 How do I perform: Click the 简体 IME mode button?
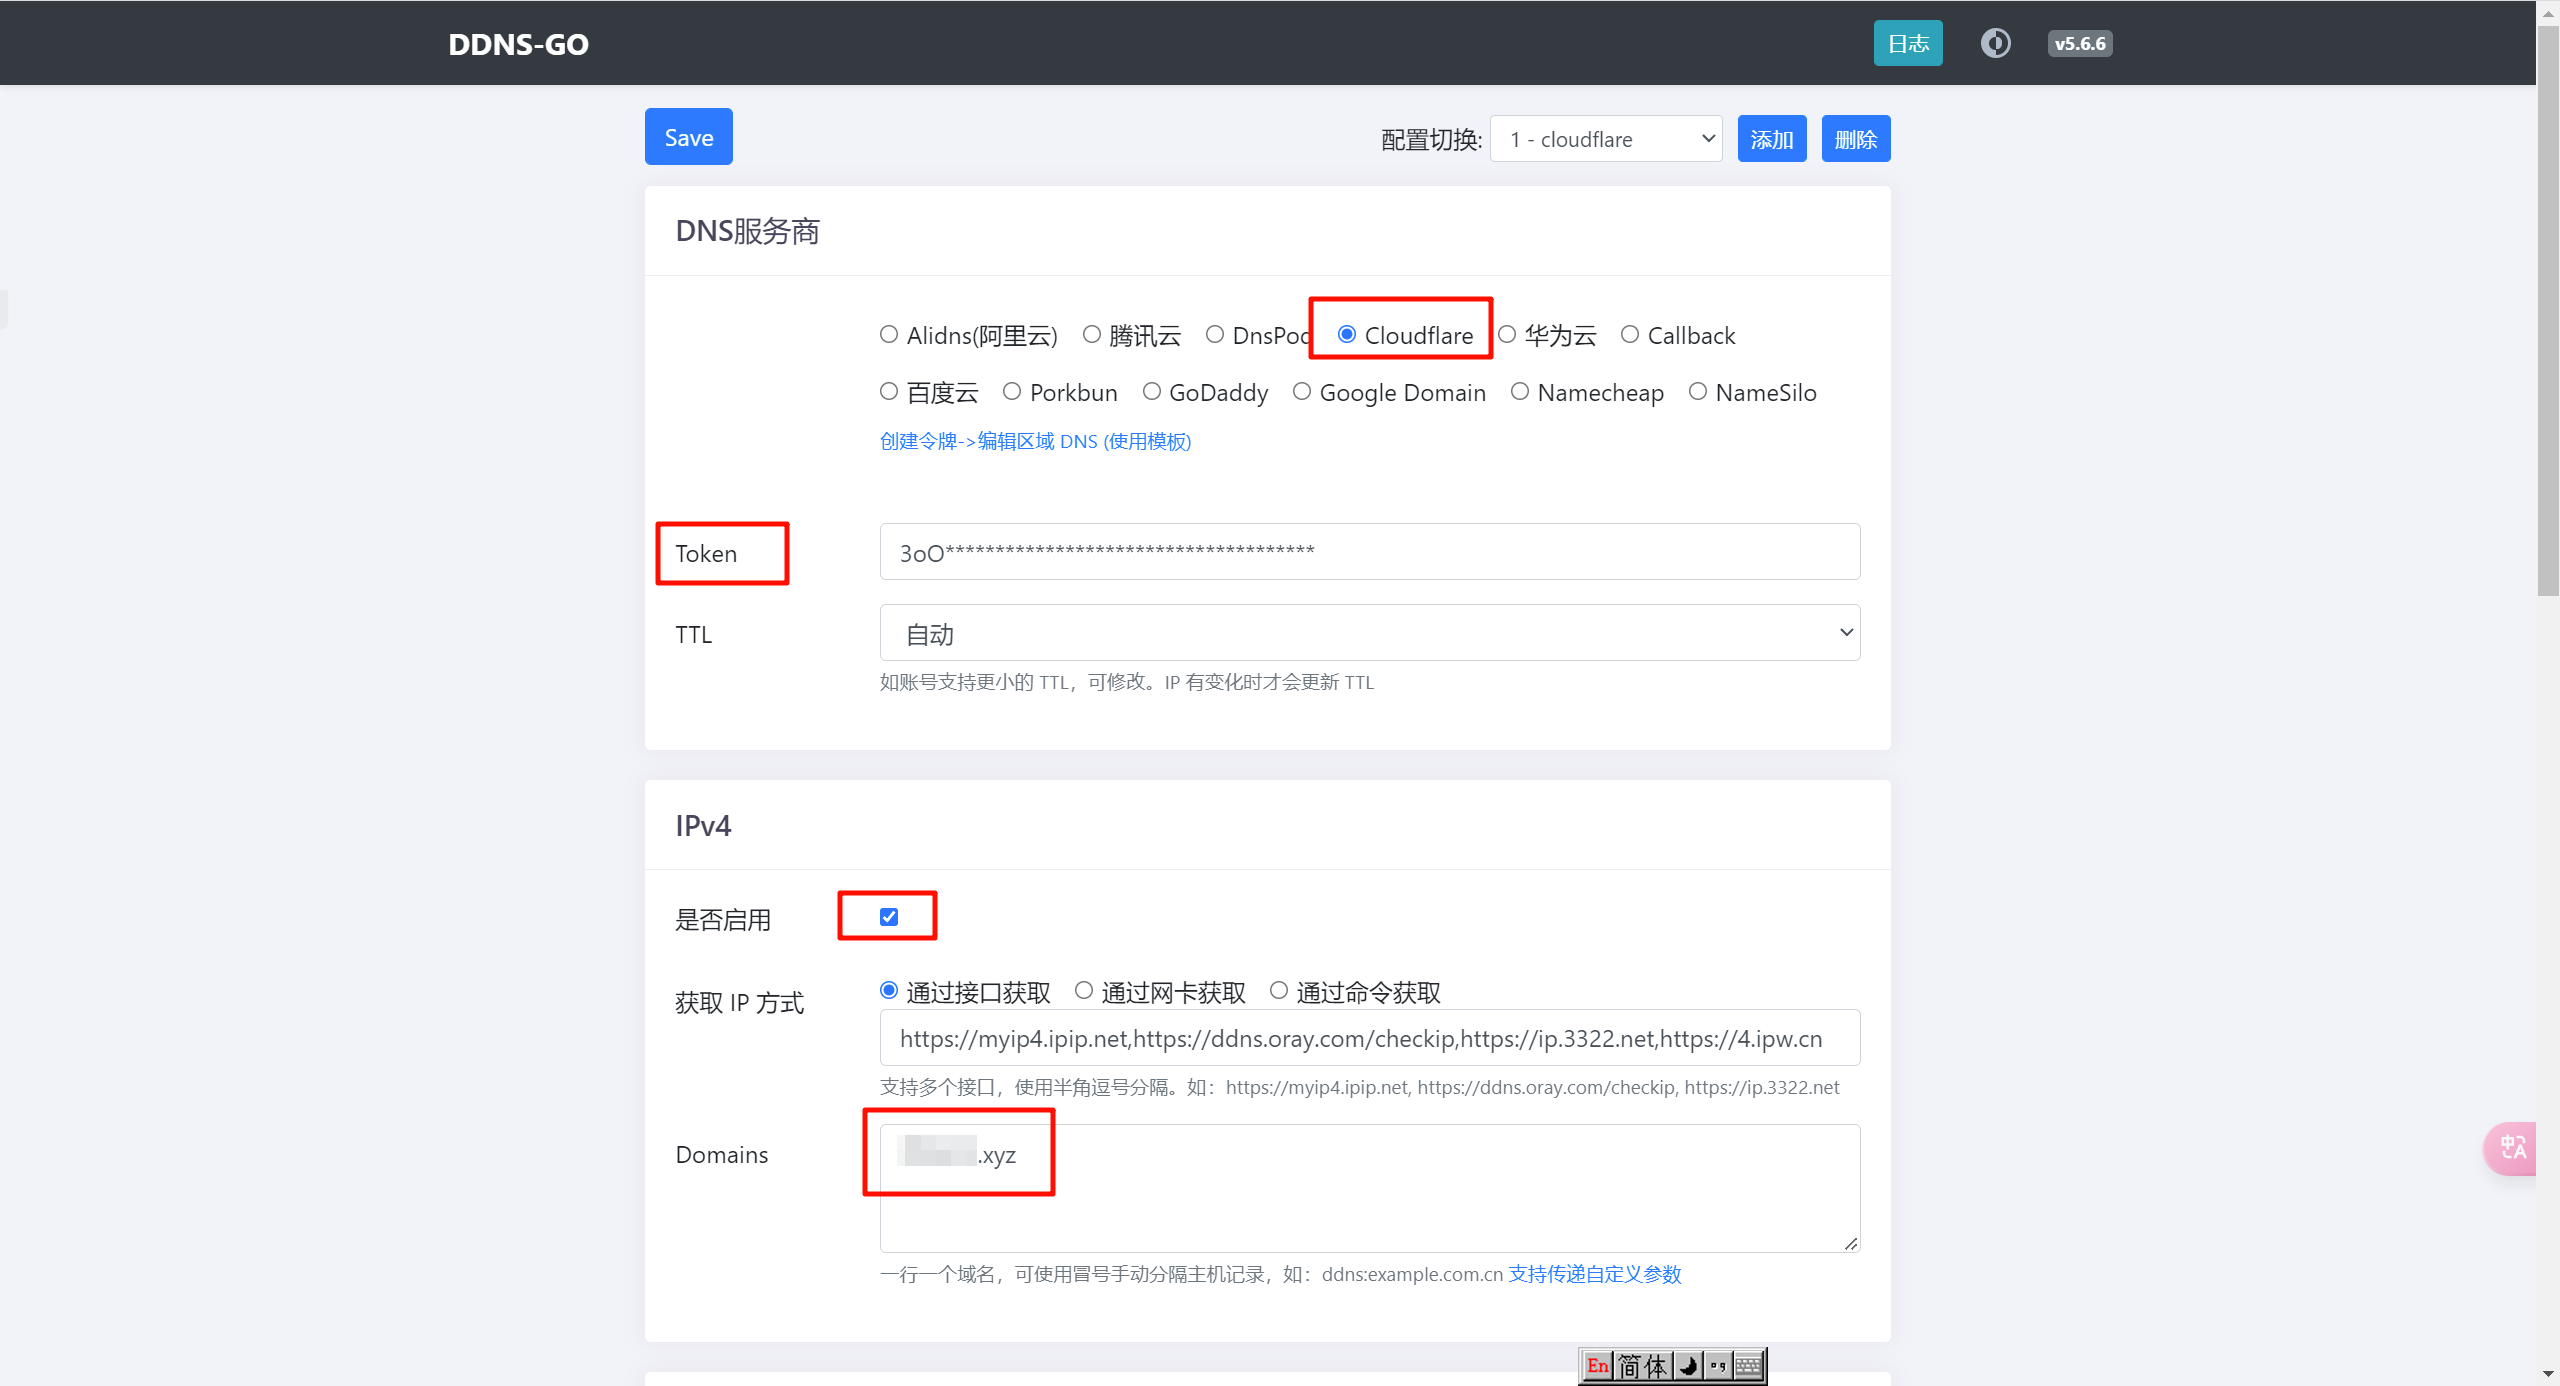point(1642,1365)
